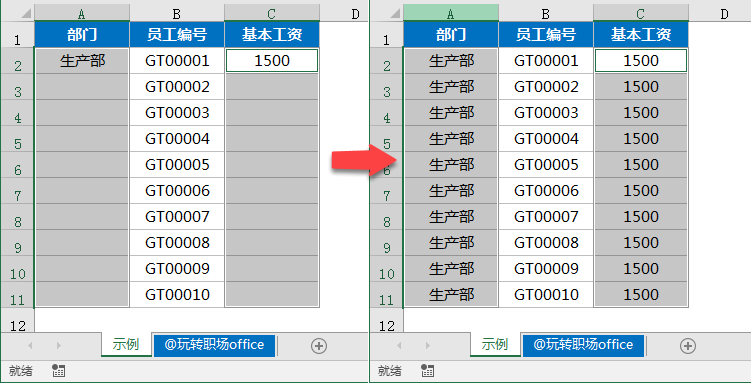Click 生产部 in row 2 of right window
This screenshot has width=751, height=383.
(451, 61)
